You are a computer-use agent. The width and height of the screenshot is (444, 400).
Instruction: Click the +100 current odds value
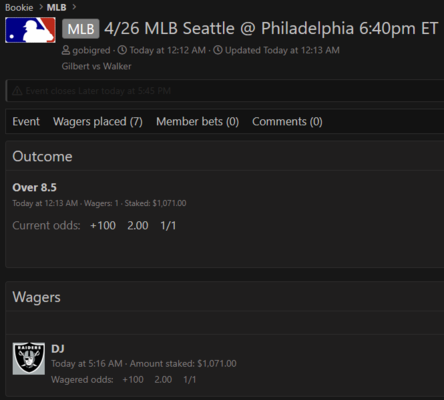pos(103,226)
